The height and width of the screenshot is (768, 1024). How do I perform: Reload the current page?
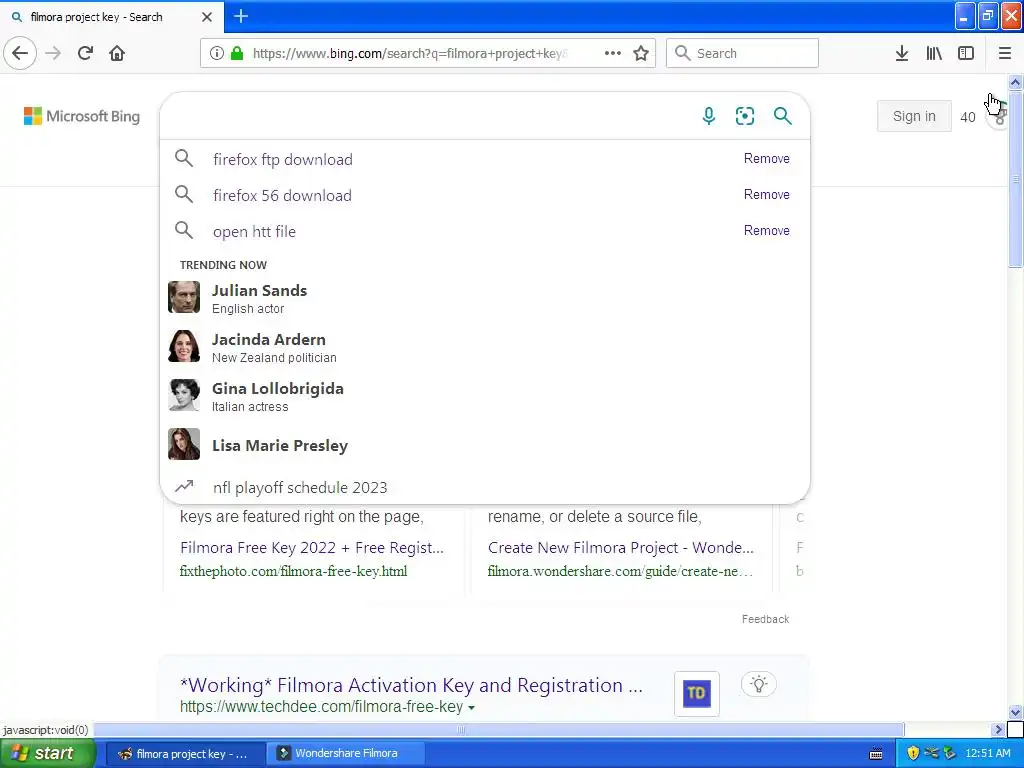pyautogui.click(x=85, y=53)
